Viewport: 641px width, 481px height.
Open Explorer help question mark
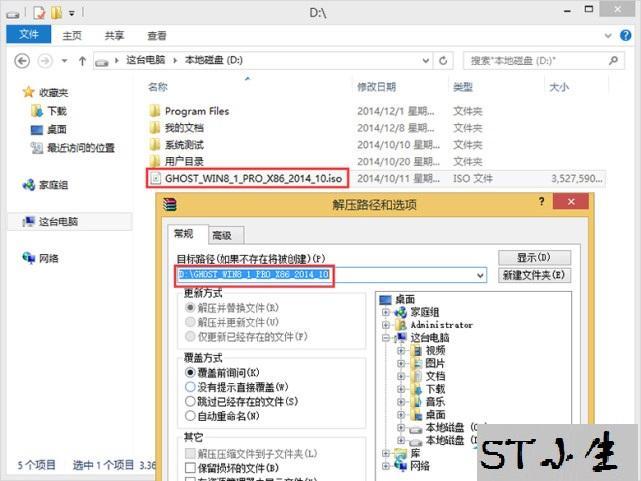click(625, 36)
